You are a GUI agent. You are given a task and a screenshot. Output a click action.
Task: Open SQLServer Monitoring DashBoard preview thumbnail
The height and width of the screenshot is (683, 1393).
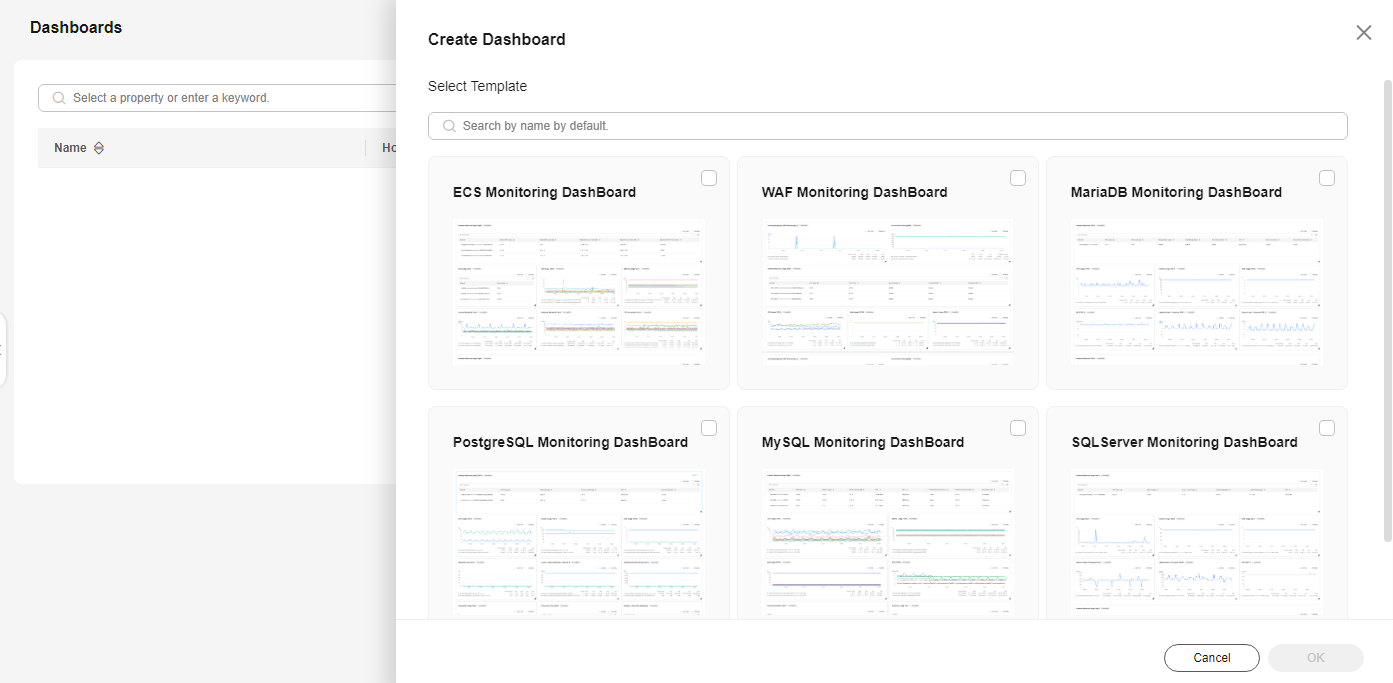point(1197,543)
